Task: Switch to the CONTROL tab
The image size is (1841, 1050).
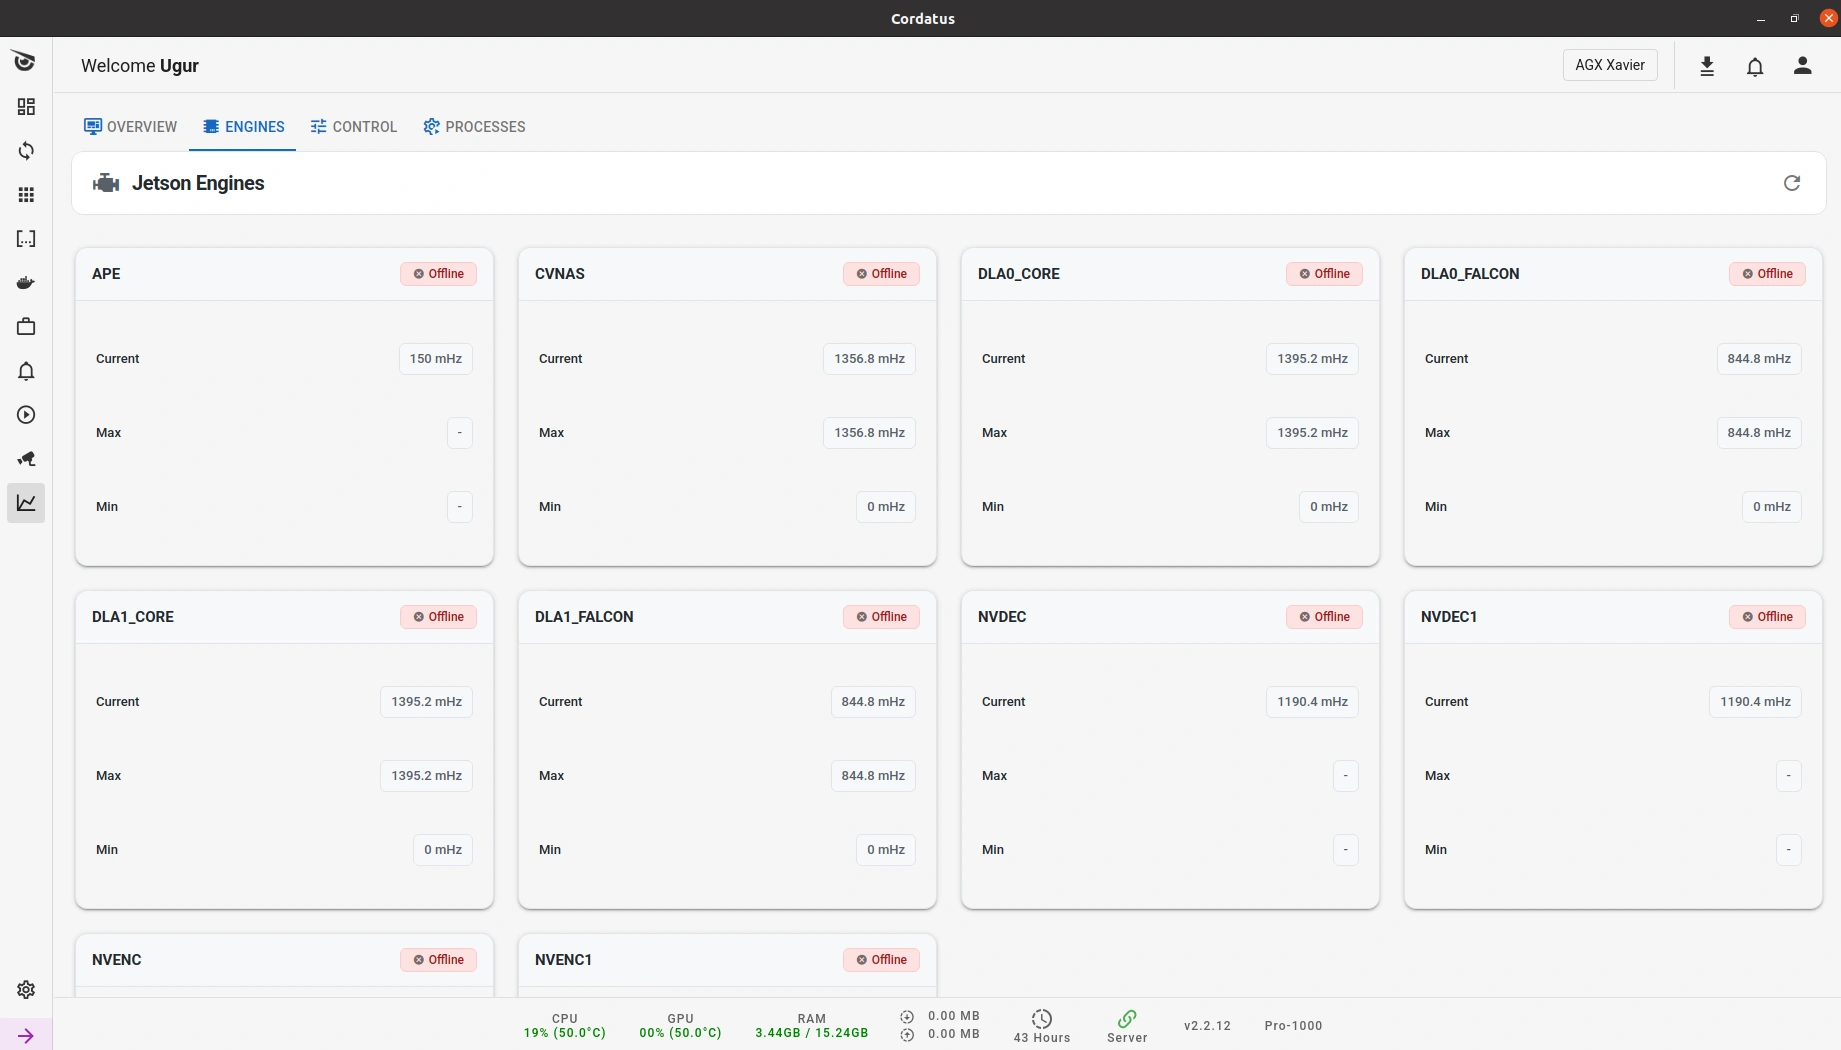Action: (353, 126)
